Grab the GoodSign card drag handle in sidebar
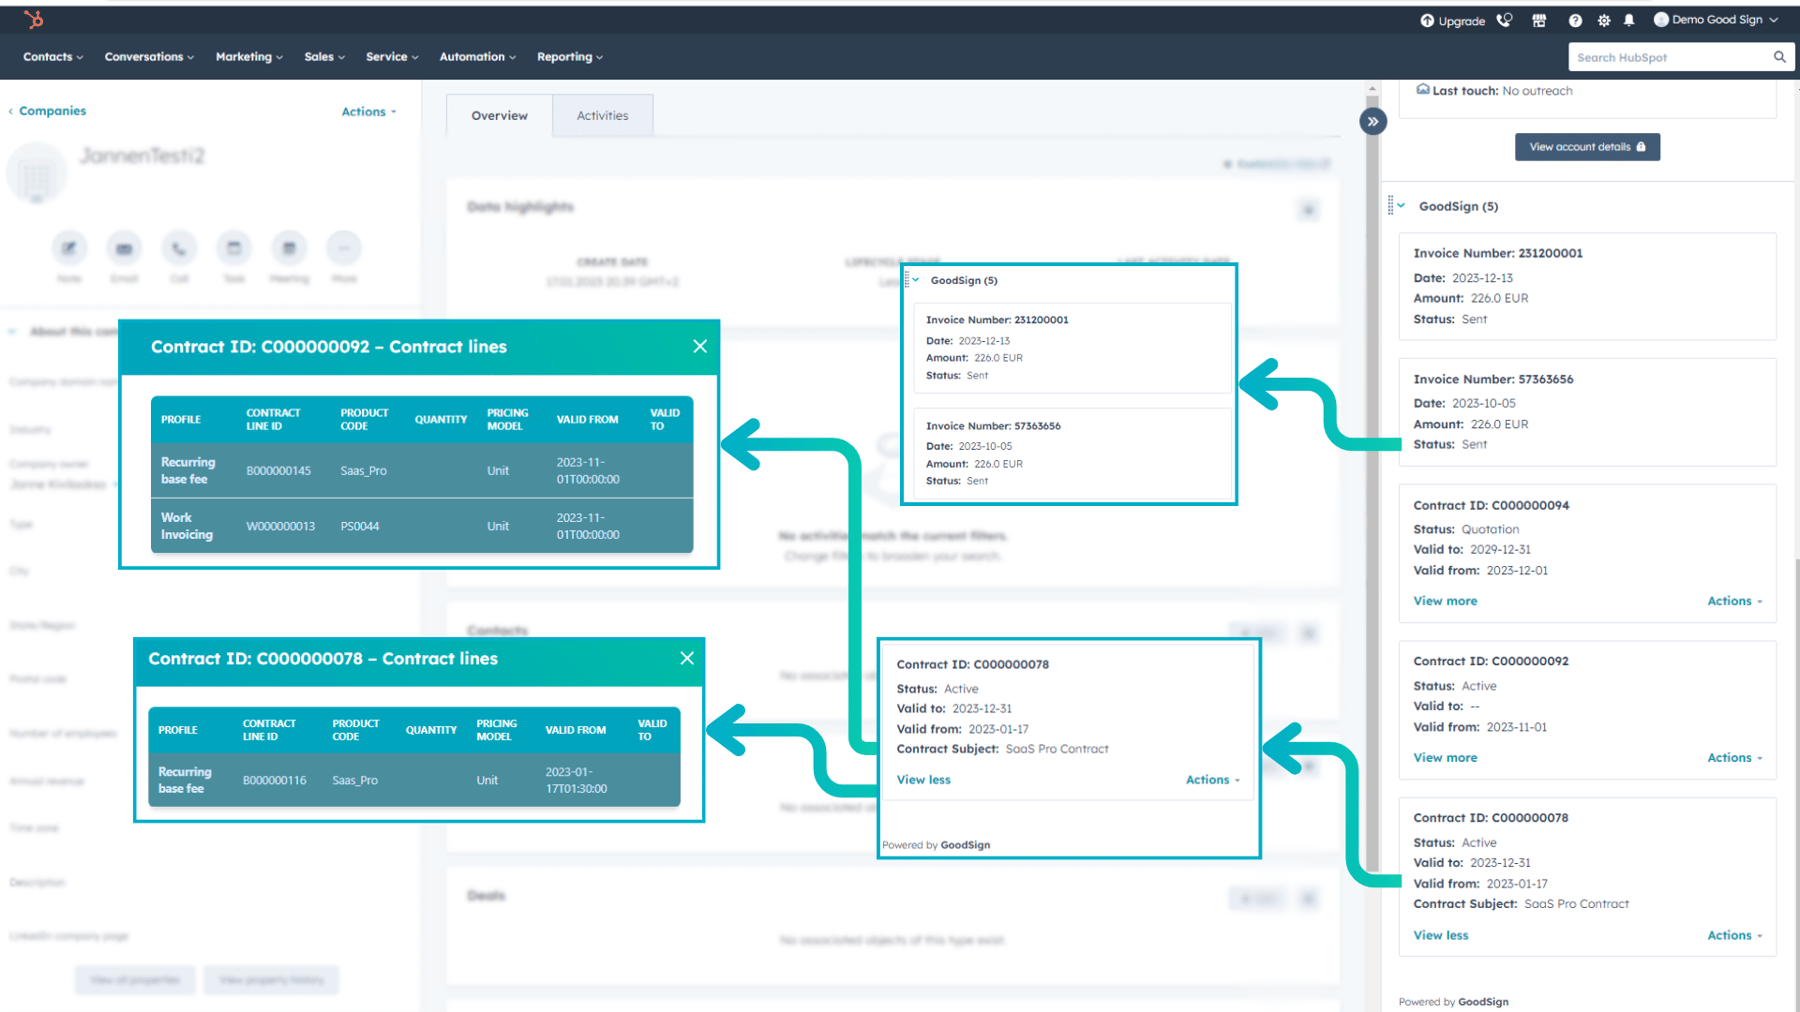Screen dimensions: 1800x1012 (x=1390, y=206)
